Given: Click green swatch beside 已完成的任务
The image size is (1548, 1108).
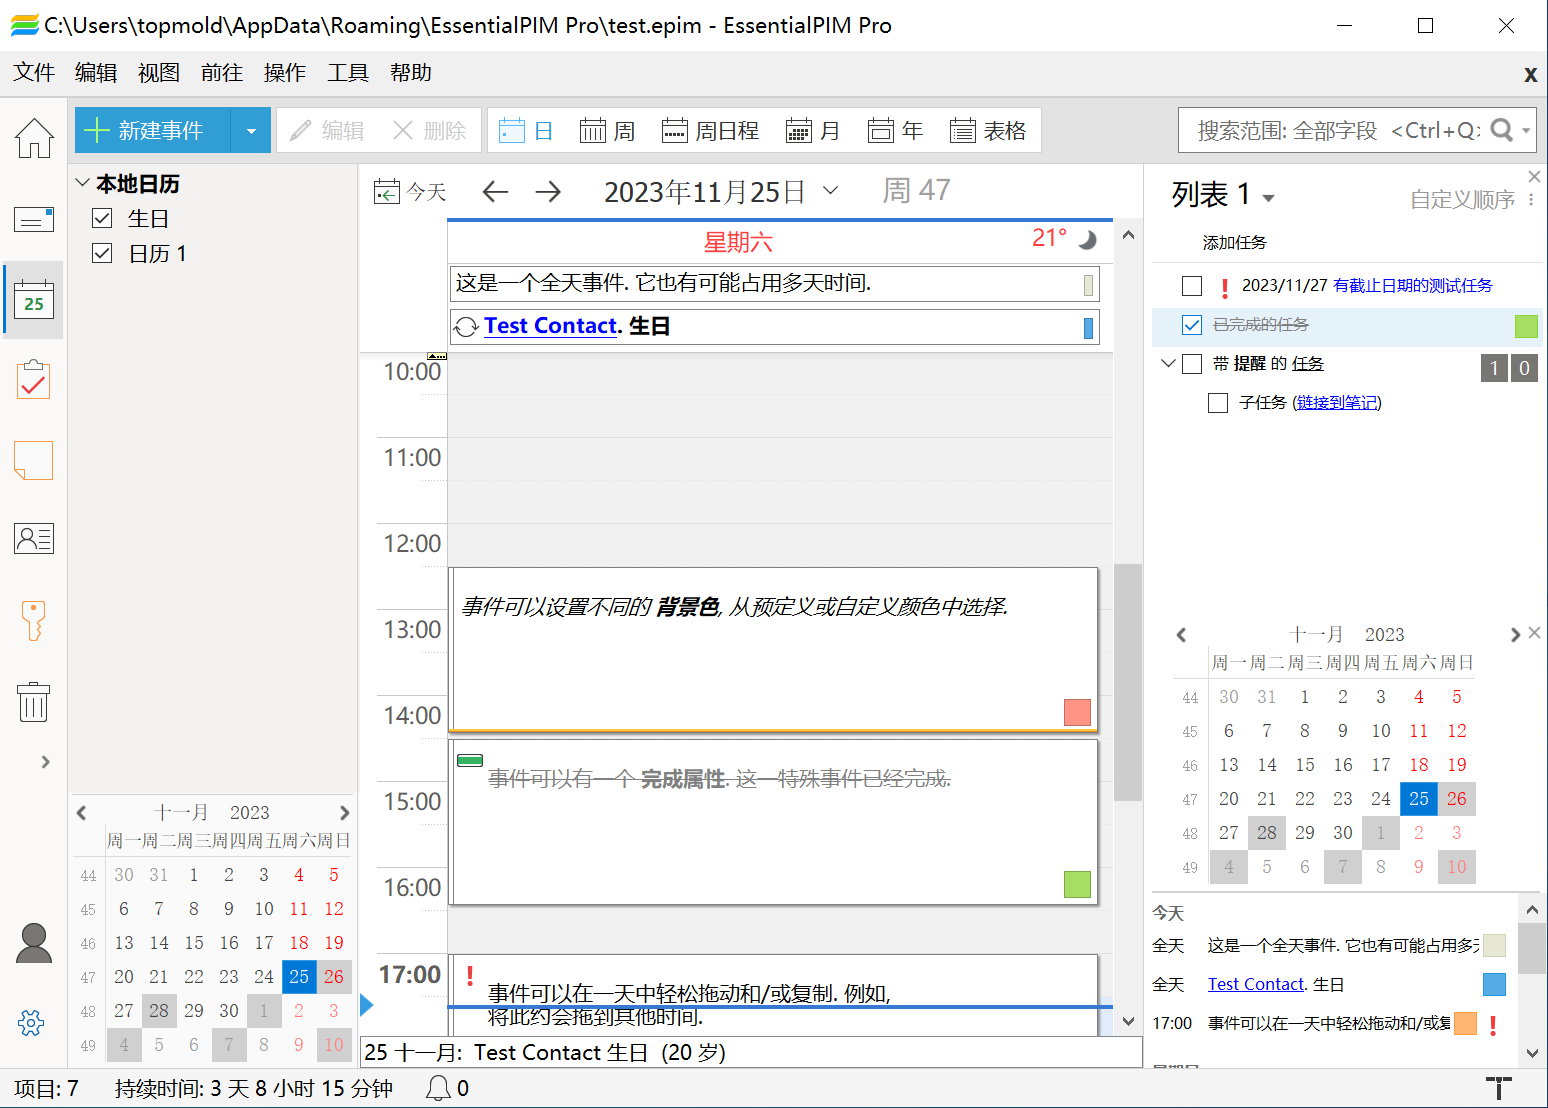Looking at the screenshot, I should (x=1526, y=326).
